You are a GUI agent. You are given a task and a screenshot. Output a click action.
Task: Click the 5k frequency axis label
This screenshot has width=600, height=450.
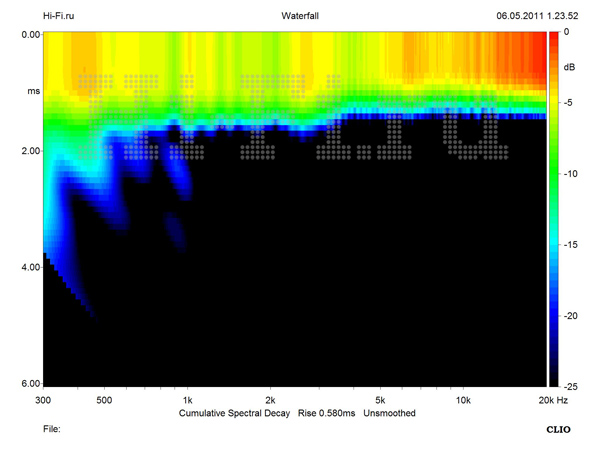point(379,399)
